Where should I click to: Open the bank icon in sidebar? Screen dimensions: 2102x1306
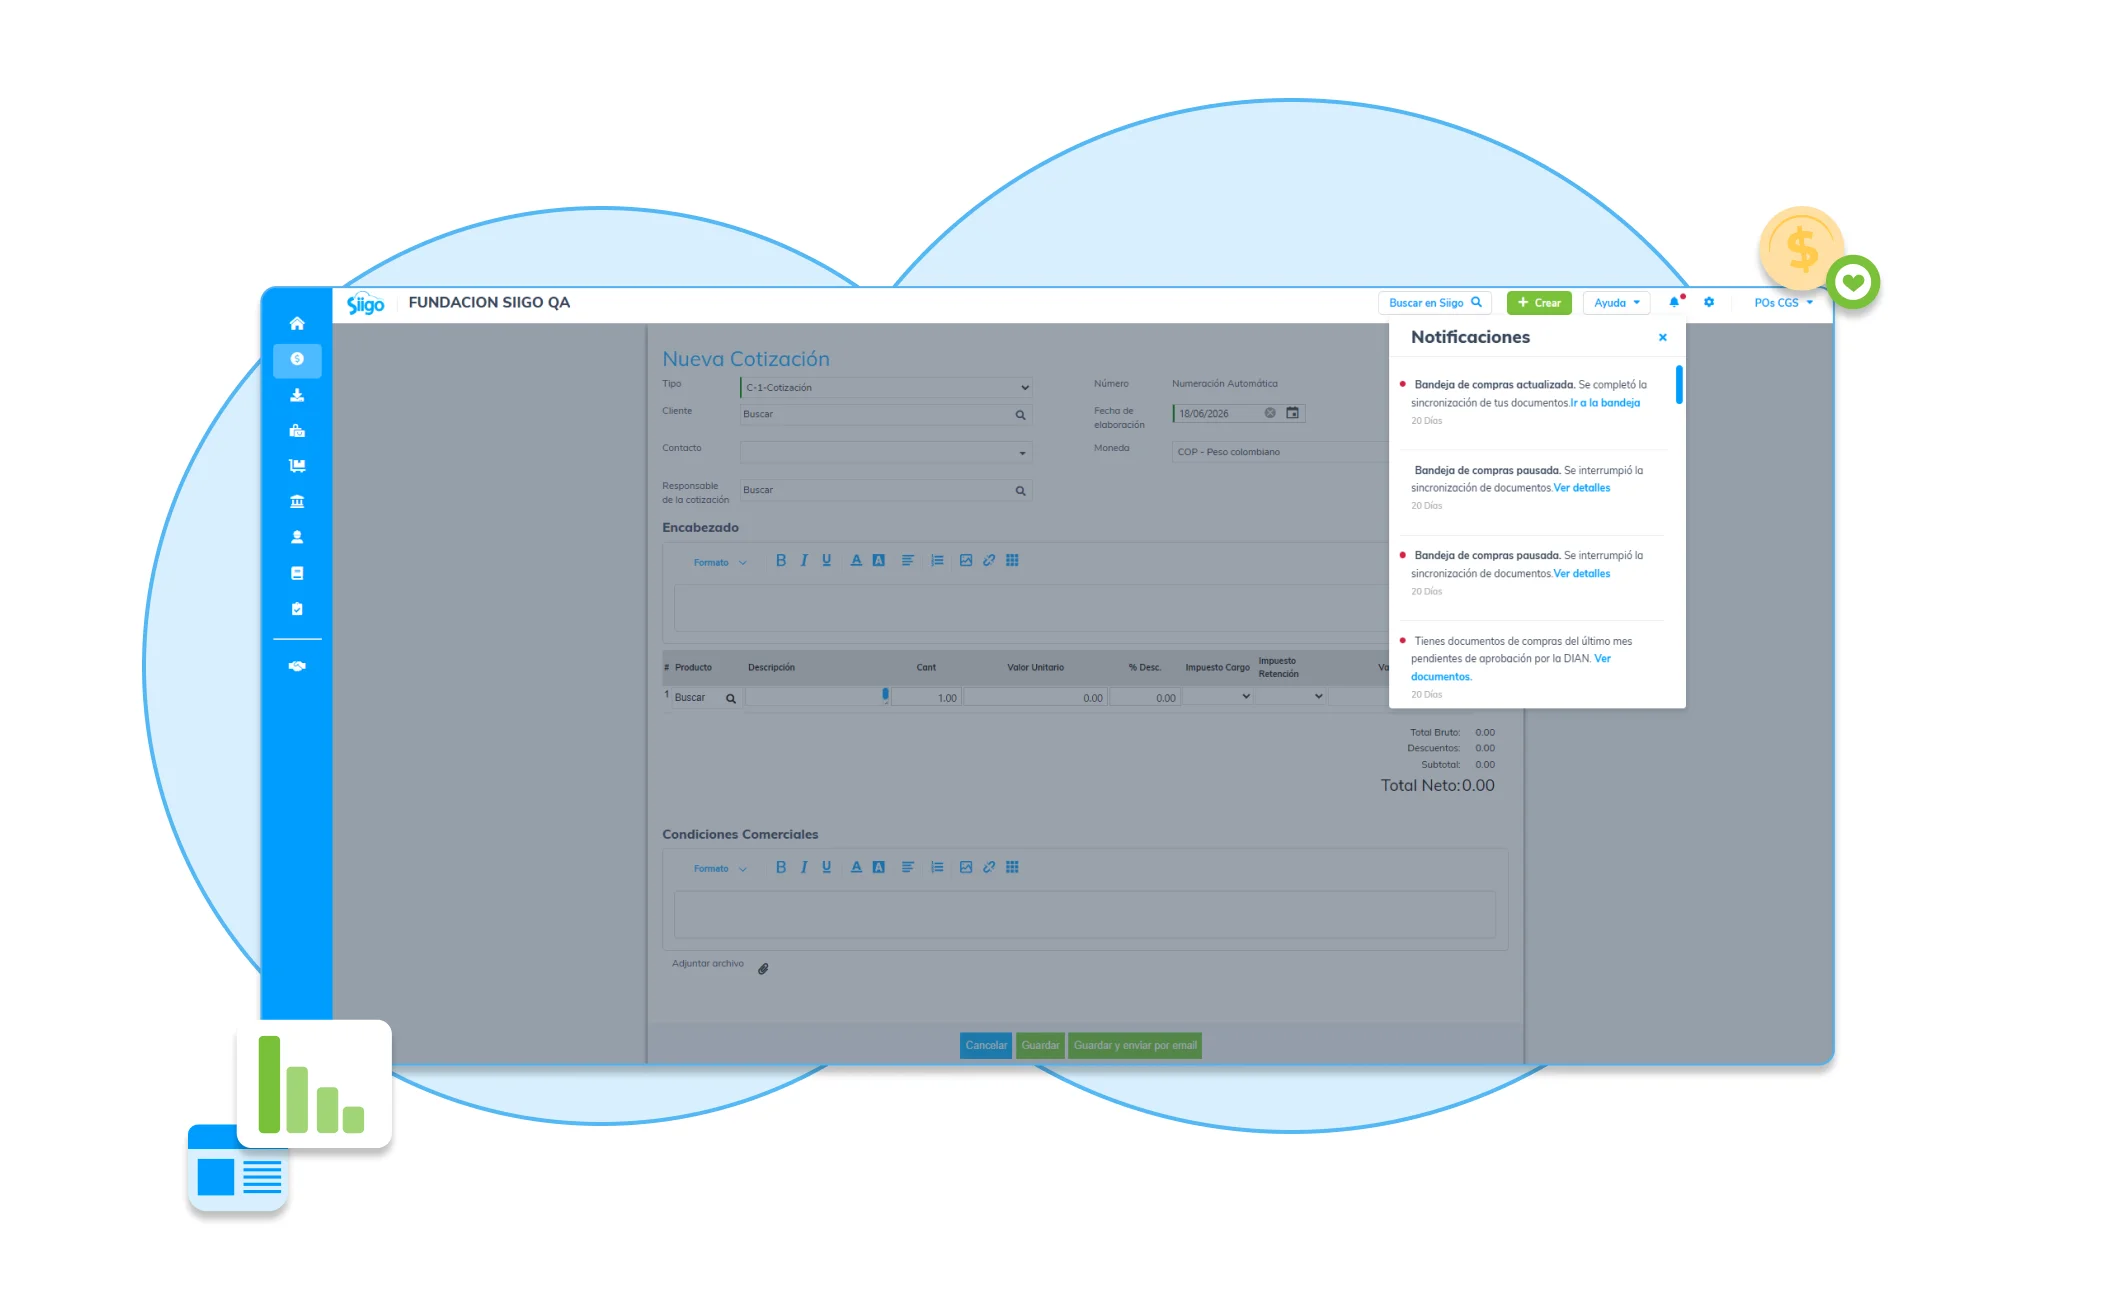[297, 502]
